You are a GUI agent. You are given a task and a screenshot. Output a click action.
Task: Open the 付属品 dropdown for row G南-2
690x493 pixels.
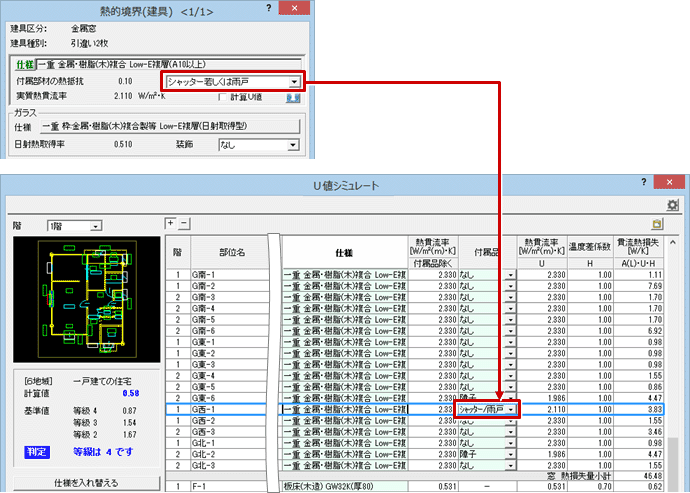tap(510, 286)
